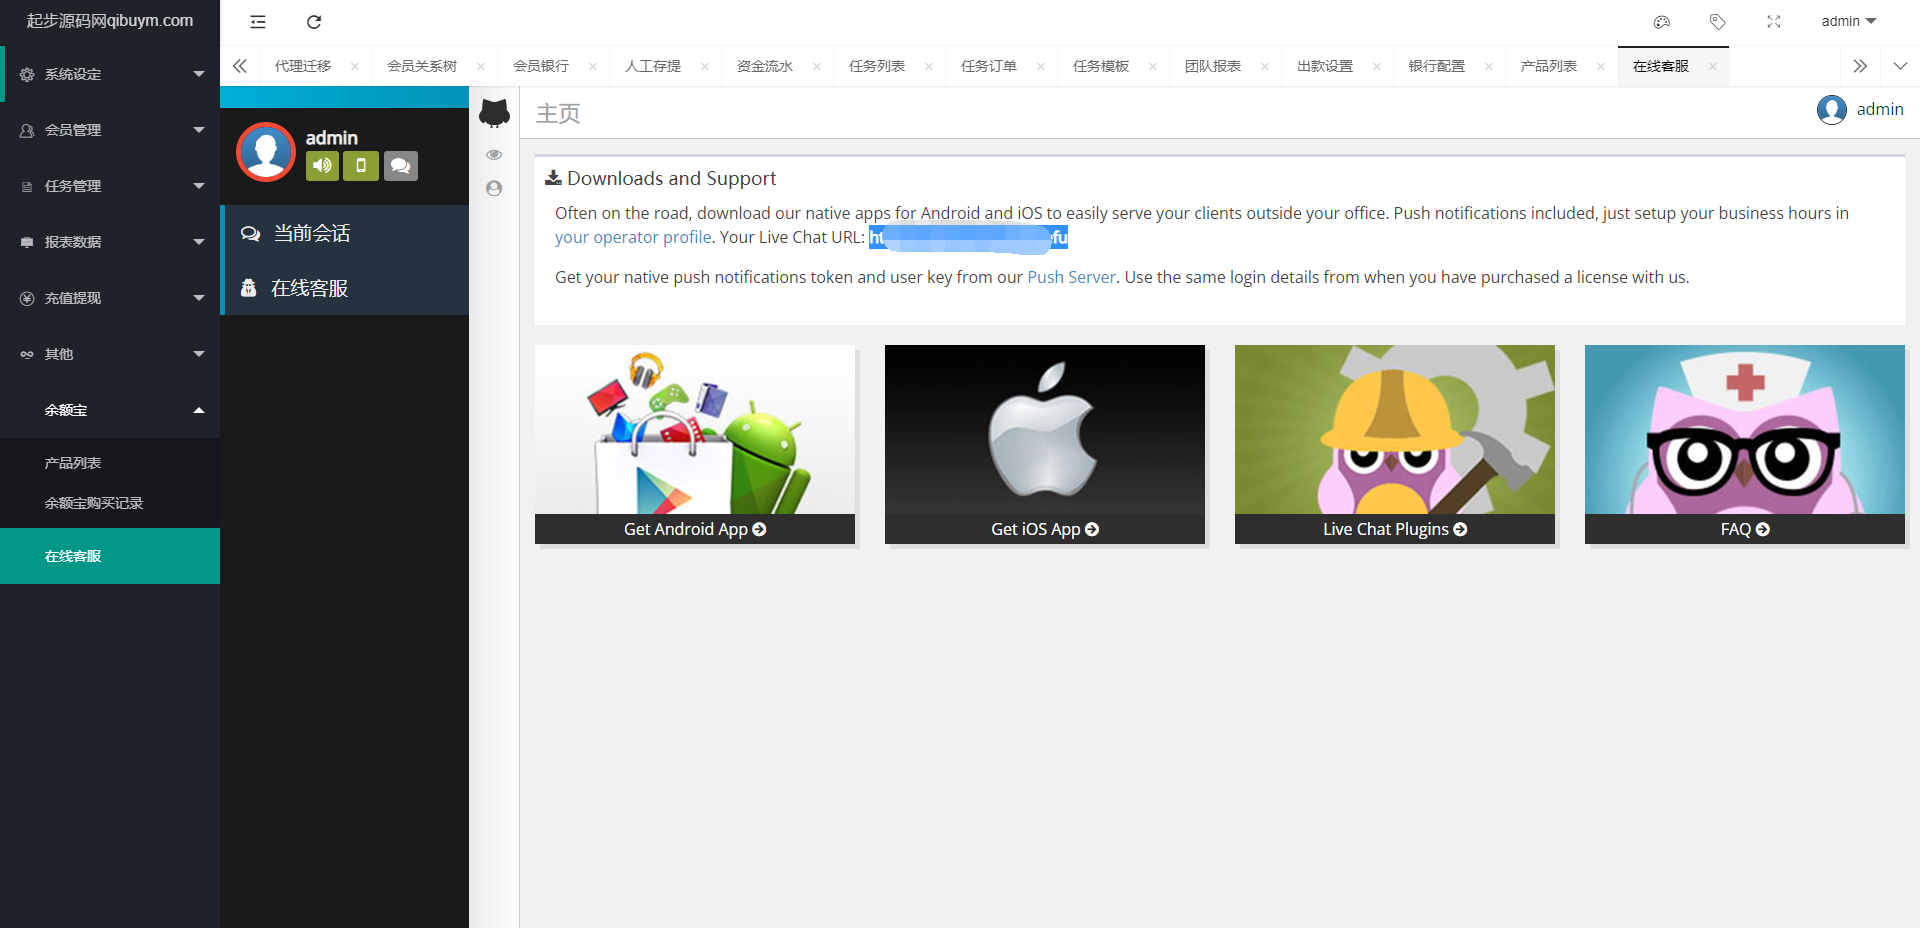Image resolution: width=1920 pixels, height=928 pixels.
Task: Enter fullscreen using the expand icon
Action: tap(1773, 22)
